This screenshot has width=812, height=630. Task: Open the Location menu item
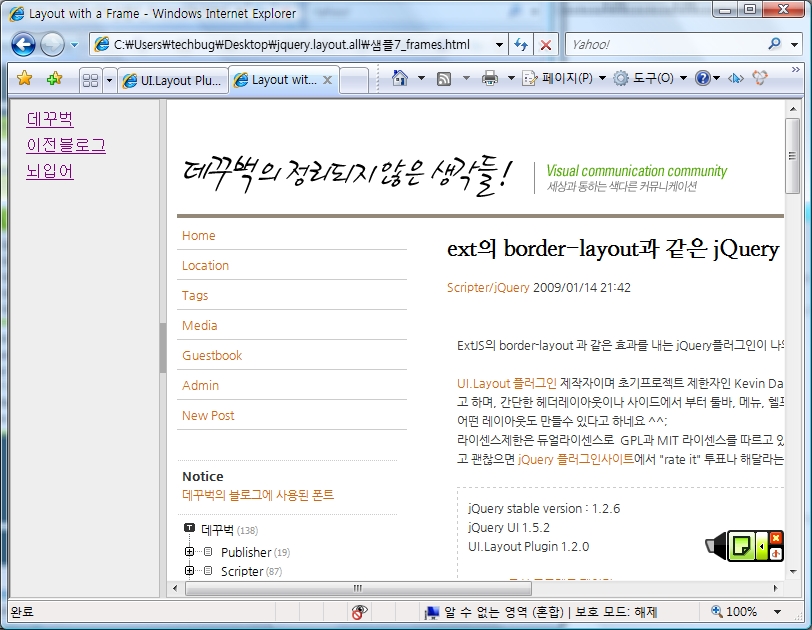(205, 266)
